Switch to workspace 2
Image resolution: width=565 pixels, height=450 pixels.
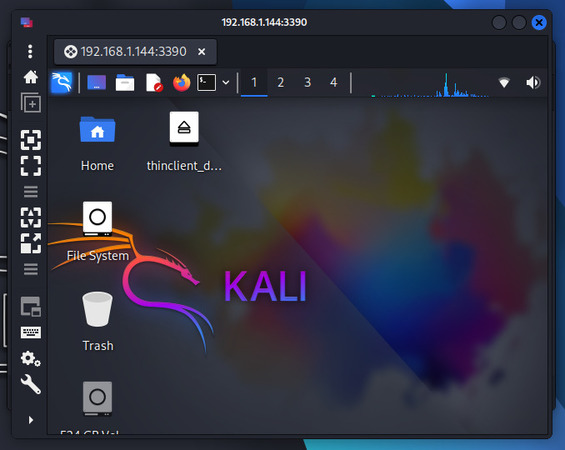[x=281, y=83]
